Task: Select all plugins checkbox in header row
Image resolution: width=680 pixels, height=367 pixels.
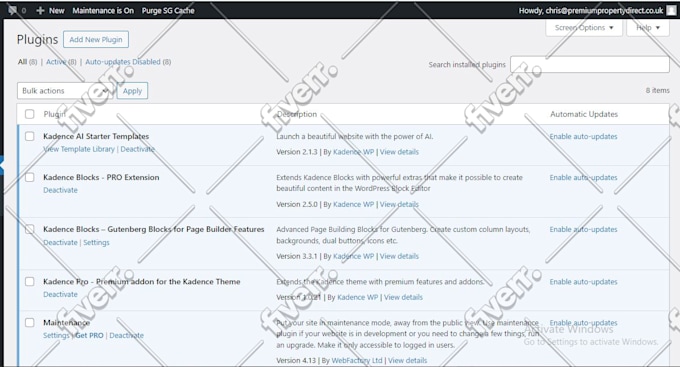Action: click(29, 114)
